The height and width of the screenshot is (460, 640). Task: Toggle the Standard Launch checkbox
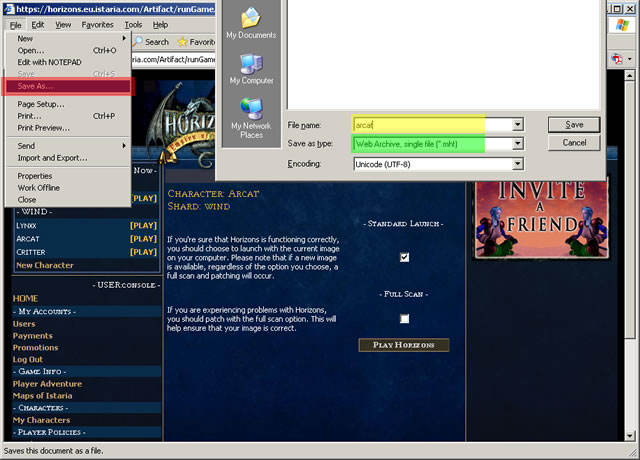[x=404, y=257]
